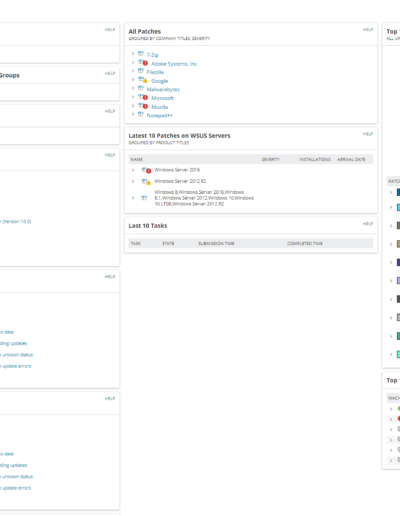Click the TASK column header

click(x=135, y=244)
